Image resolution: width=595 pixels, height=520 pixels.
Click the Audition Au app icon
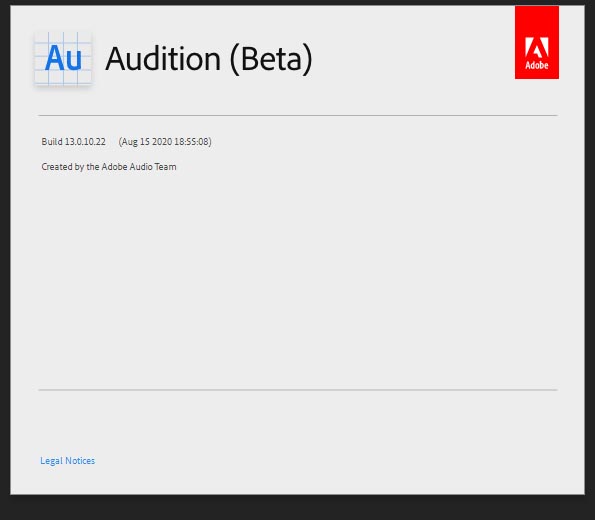(63, 58)
